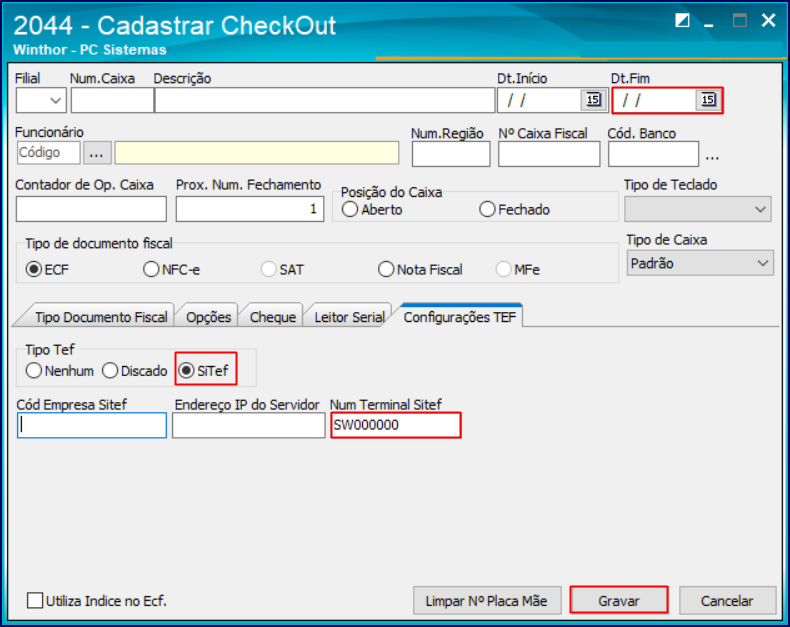Switch to Tipo Documento Fiscal tab
790x627 pixels.
101,317
